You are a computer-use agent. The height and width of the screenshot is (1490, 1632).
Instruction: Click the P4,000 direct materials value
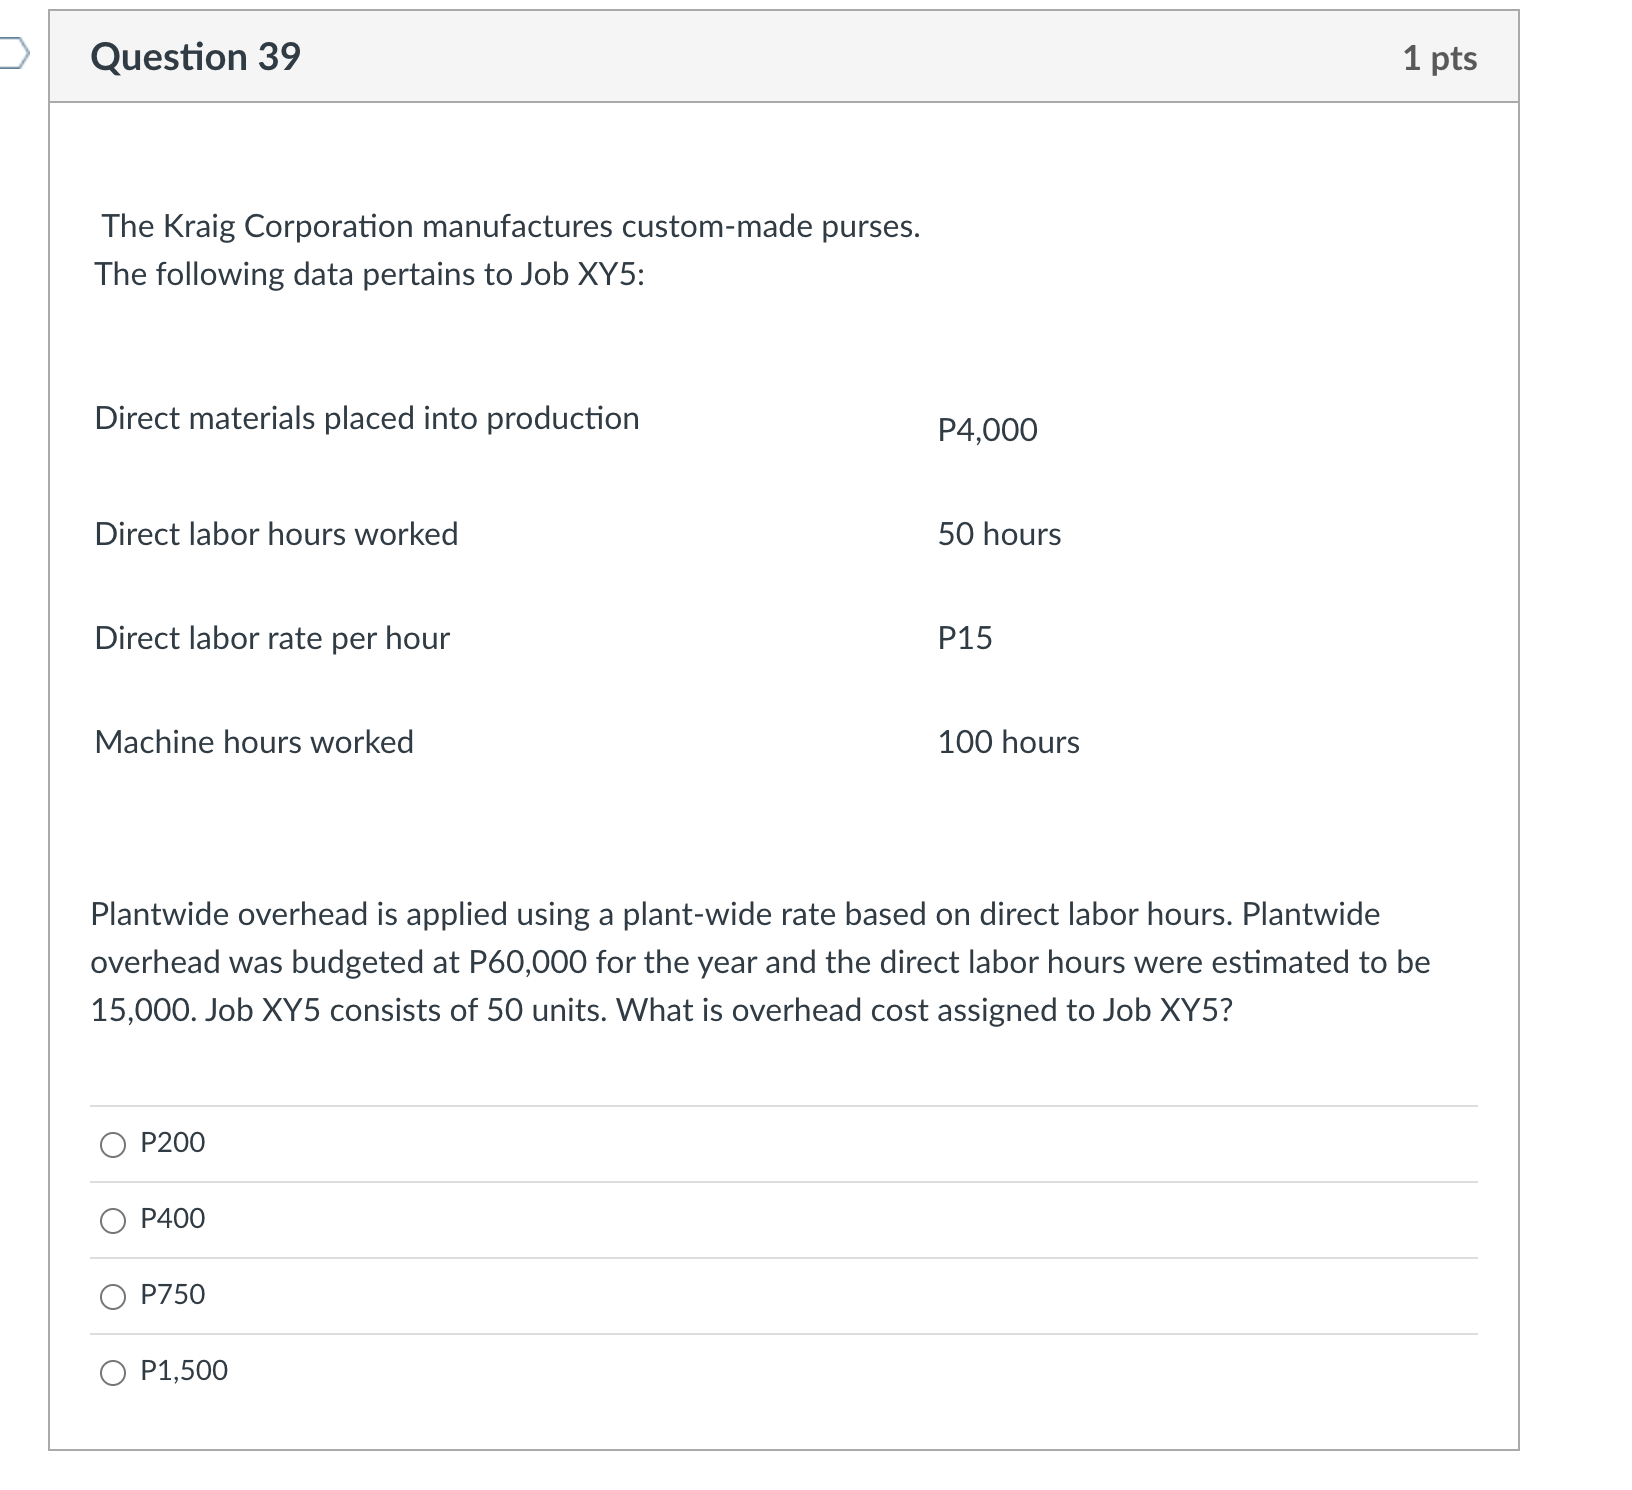[x=986, y=430]
